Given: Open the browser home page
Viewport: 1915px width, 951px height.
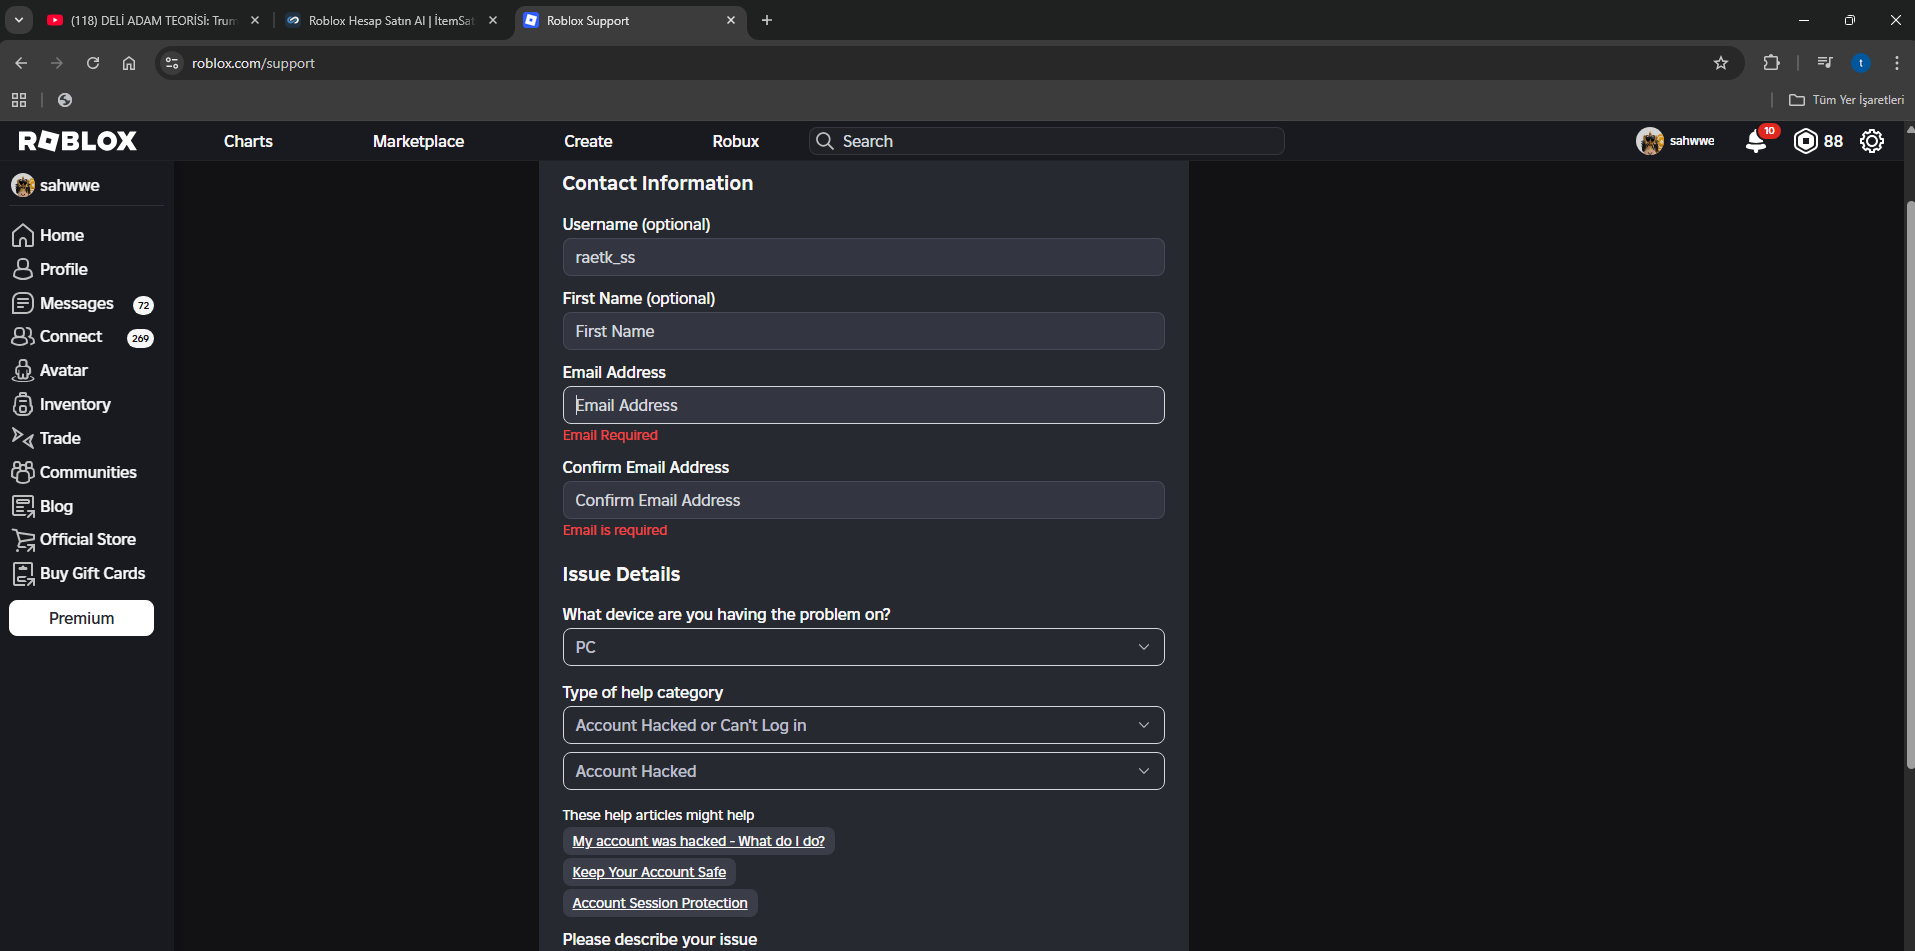Looking at the screenshot, I should [x=129, y=63].
